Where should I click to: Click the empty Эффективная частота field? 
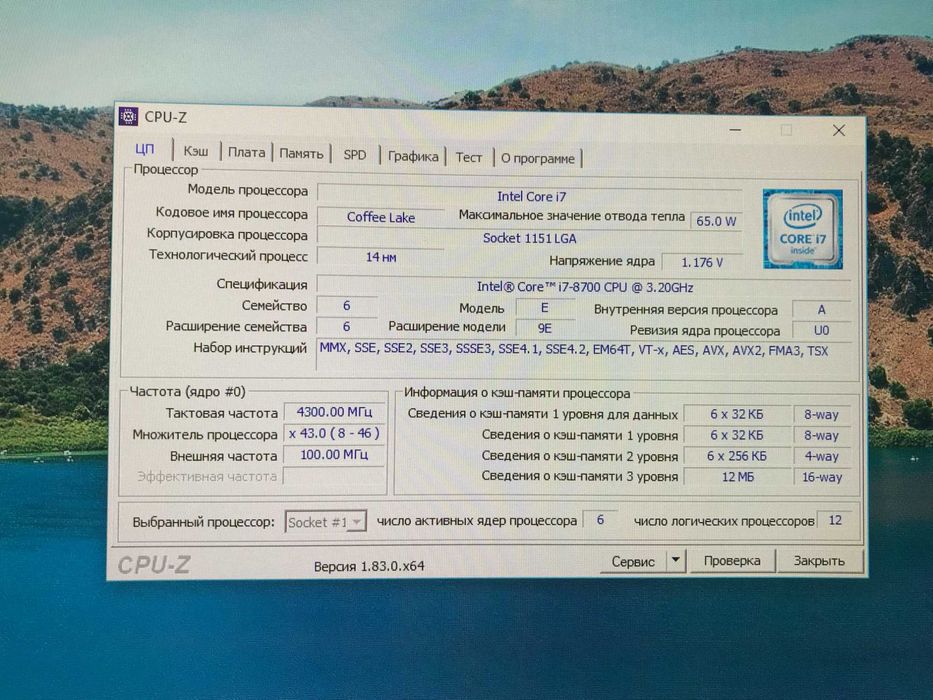(334, 476)
